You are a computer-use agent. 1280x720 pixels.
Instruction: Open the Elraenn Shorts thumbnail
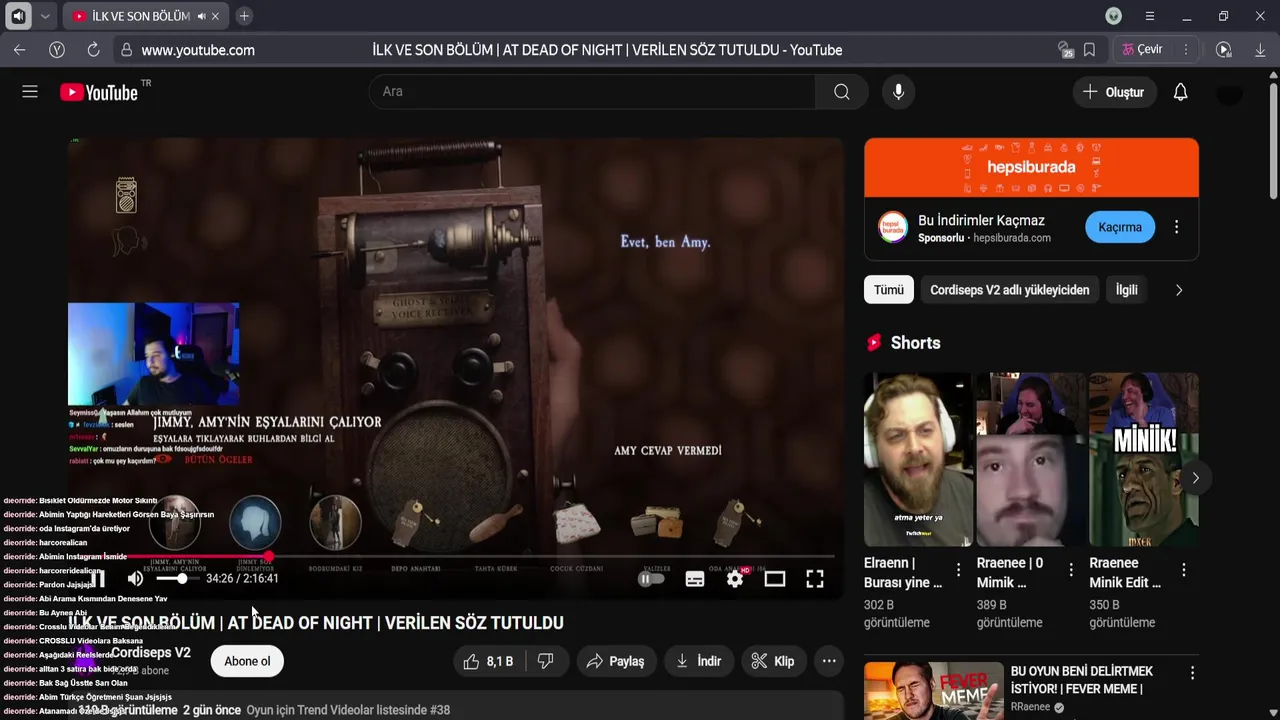coord(918,460)
